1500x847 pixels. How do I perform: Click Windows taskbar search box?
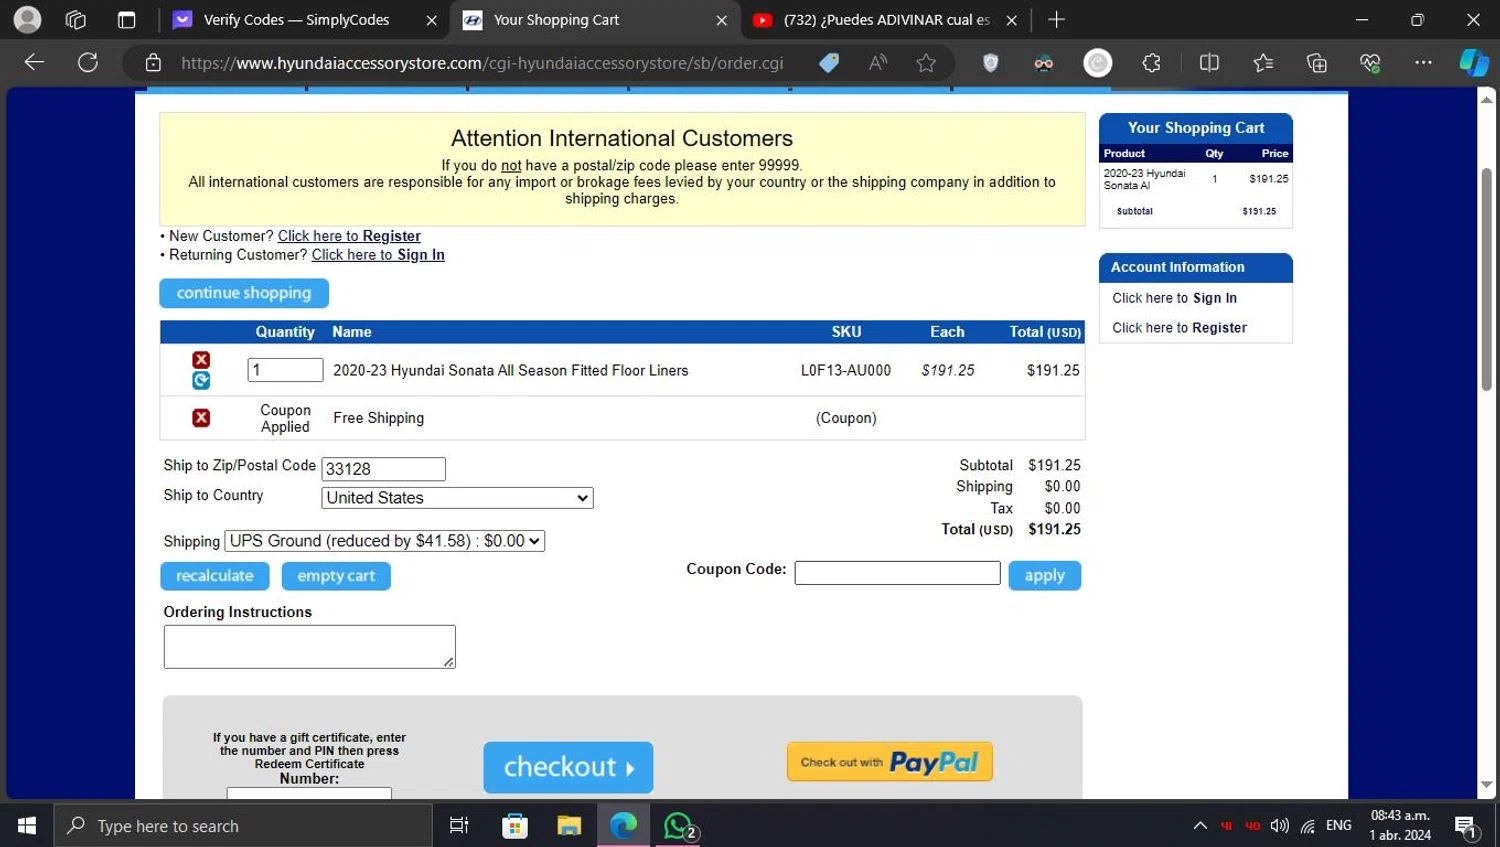244,826
